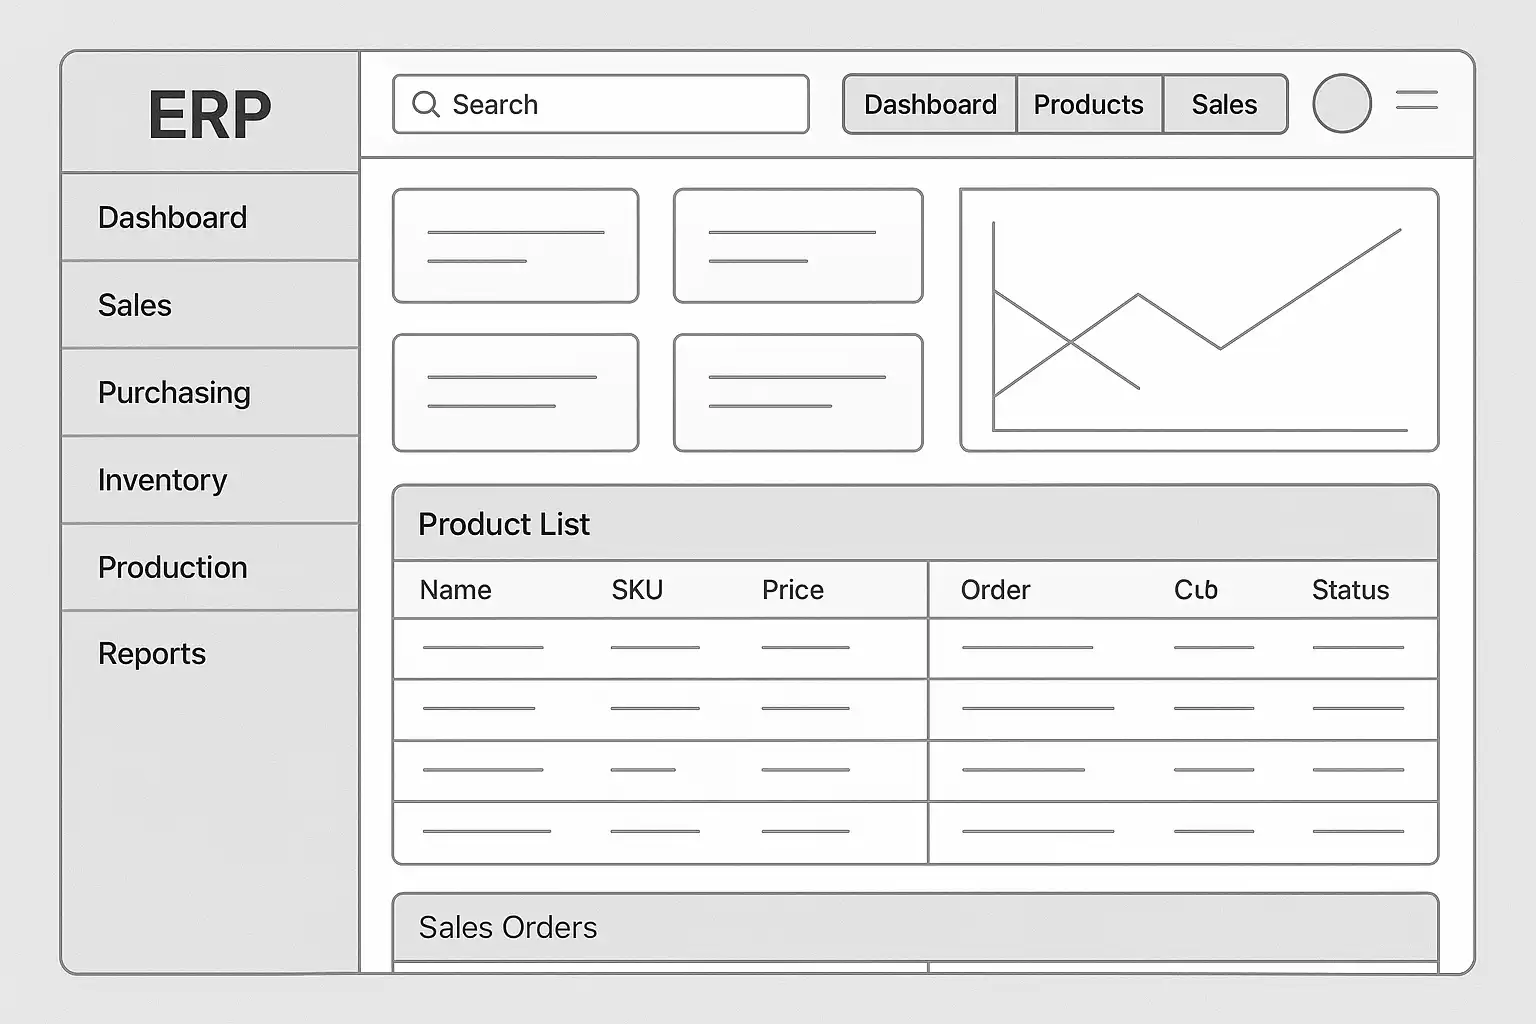The width and height of the screenshot is (1536, 1024).
Task: Click the Price column header
Action: (x=792, y=590)
